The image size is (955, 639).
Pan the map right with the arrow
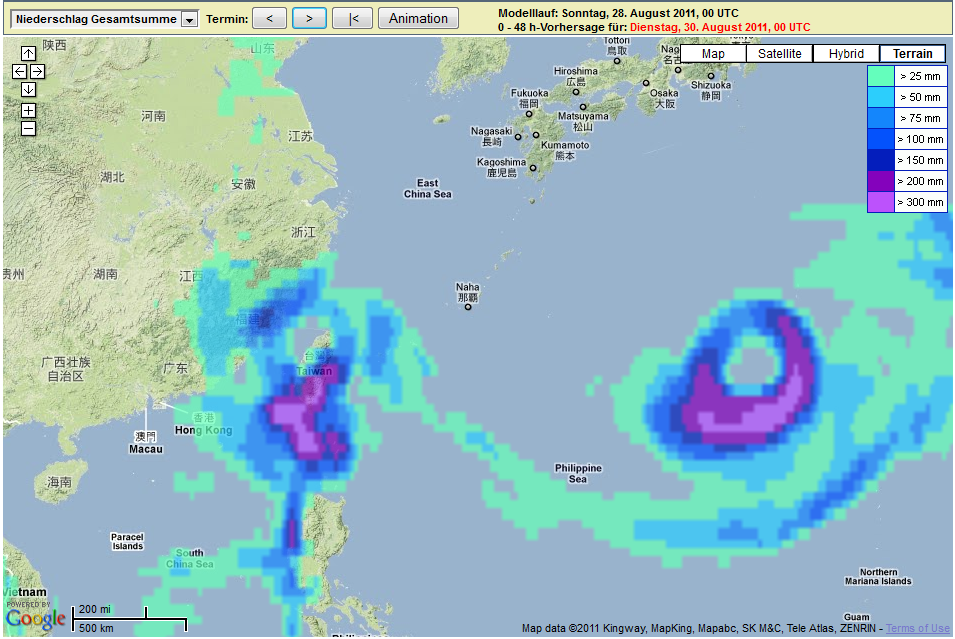tap(37, 71)
